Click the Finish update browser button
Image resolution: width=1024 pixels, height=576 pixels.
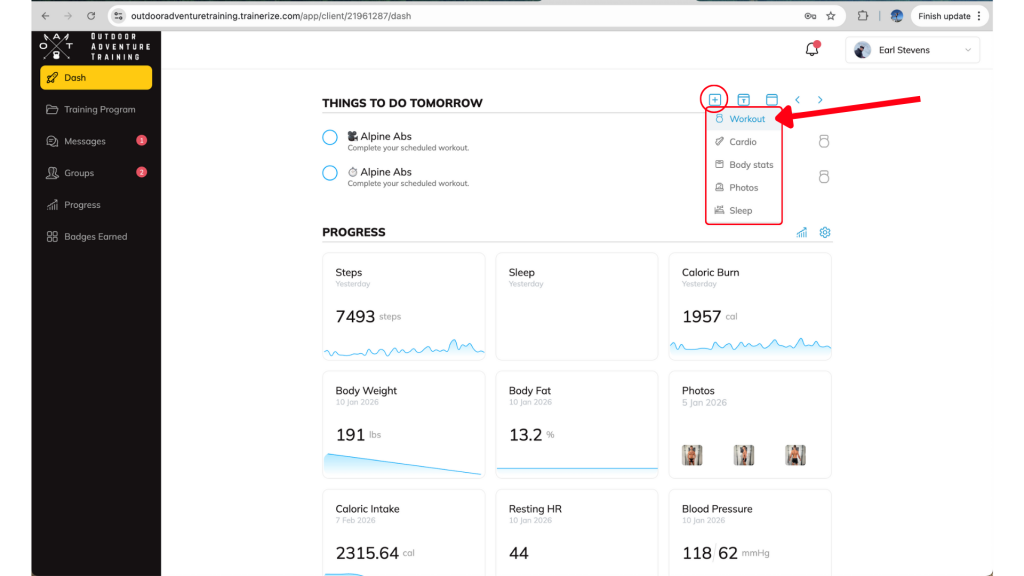949,16
